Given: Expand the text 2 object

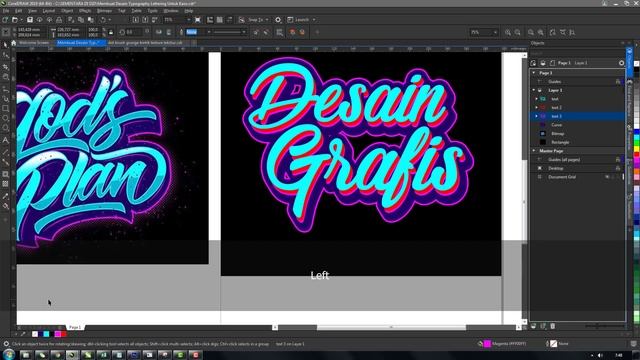Looking at the screenshot, I should coord(536,107).
